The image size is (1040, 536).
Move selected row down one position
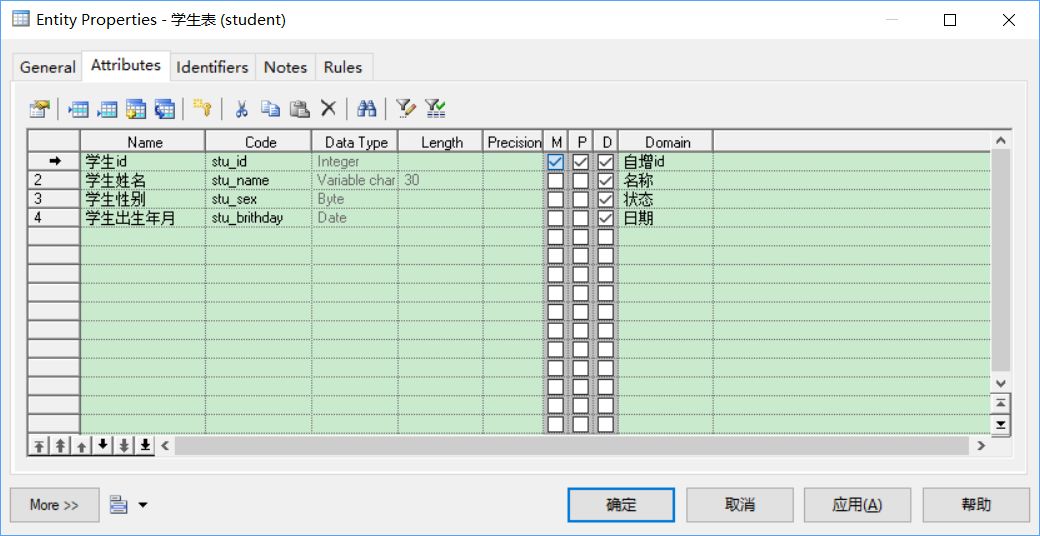tap(103, 446)
